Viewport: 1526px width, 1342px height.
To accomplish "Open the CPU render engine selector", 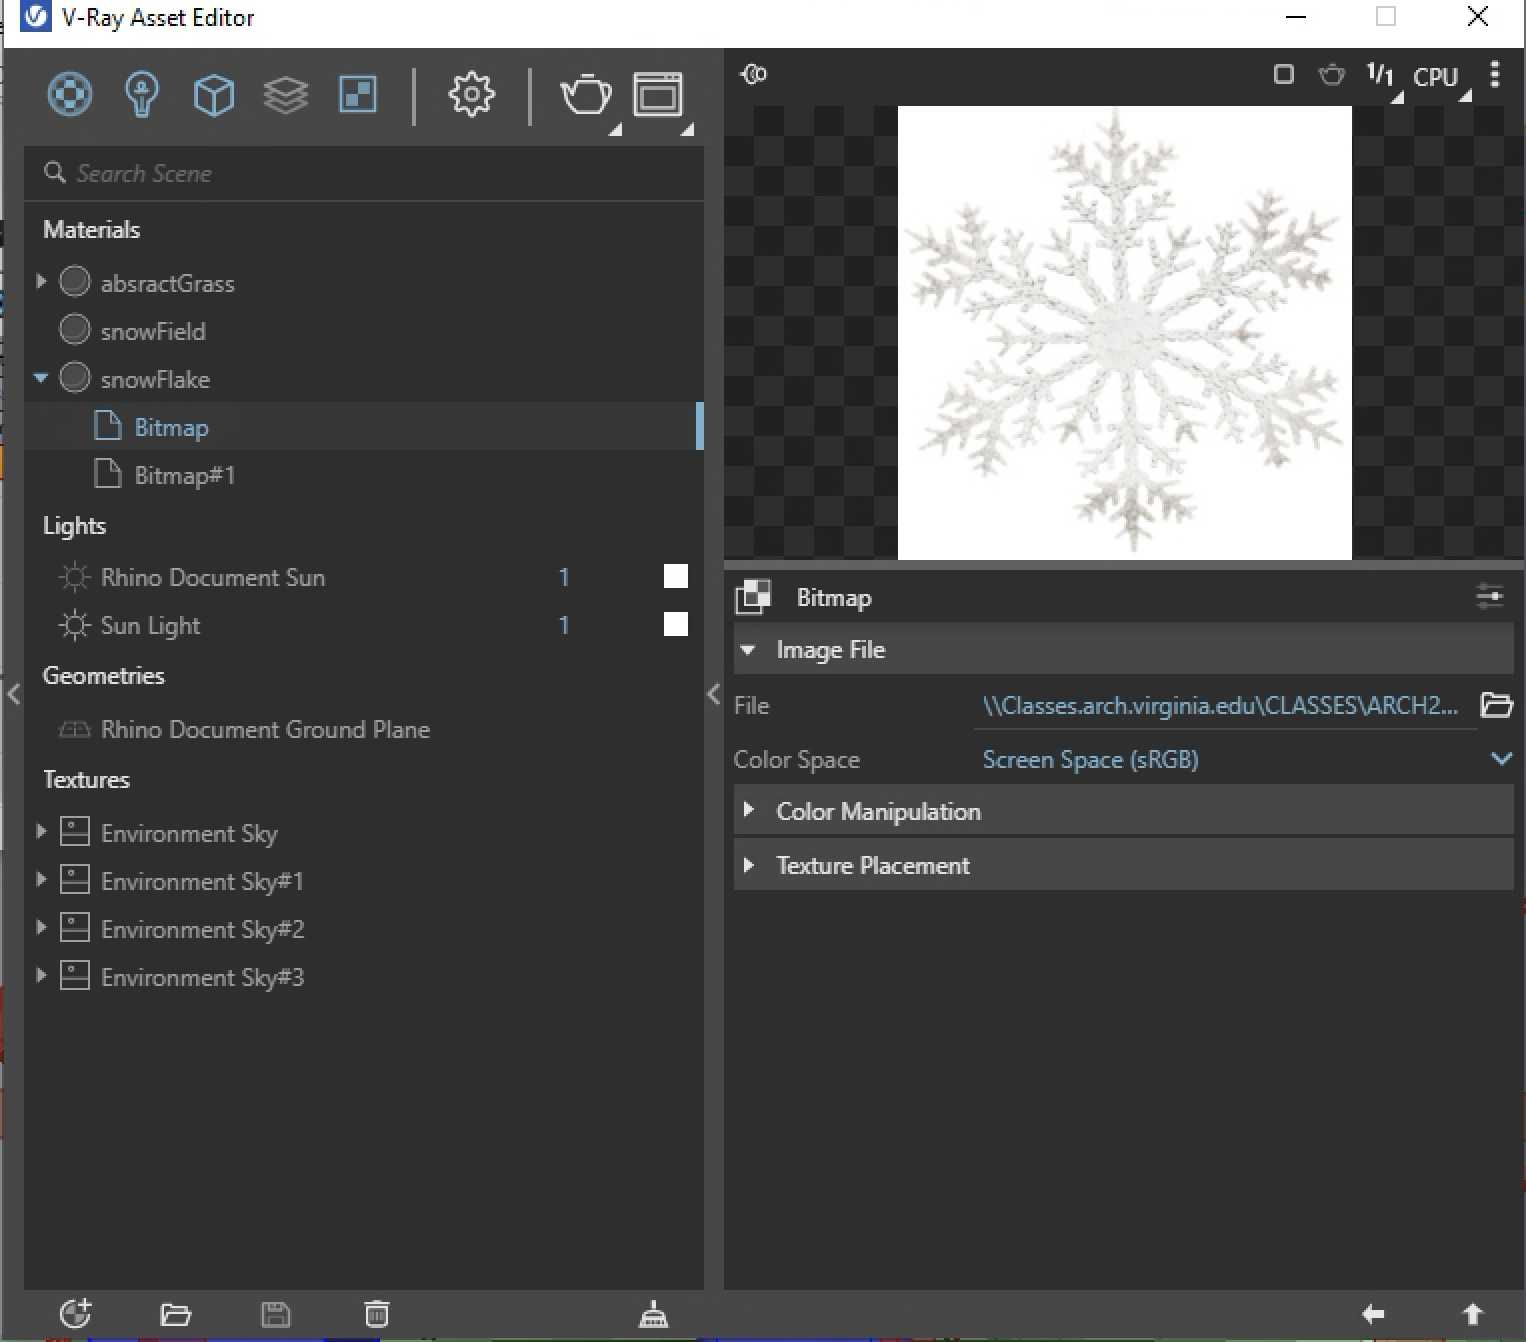I will 1436,77.
